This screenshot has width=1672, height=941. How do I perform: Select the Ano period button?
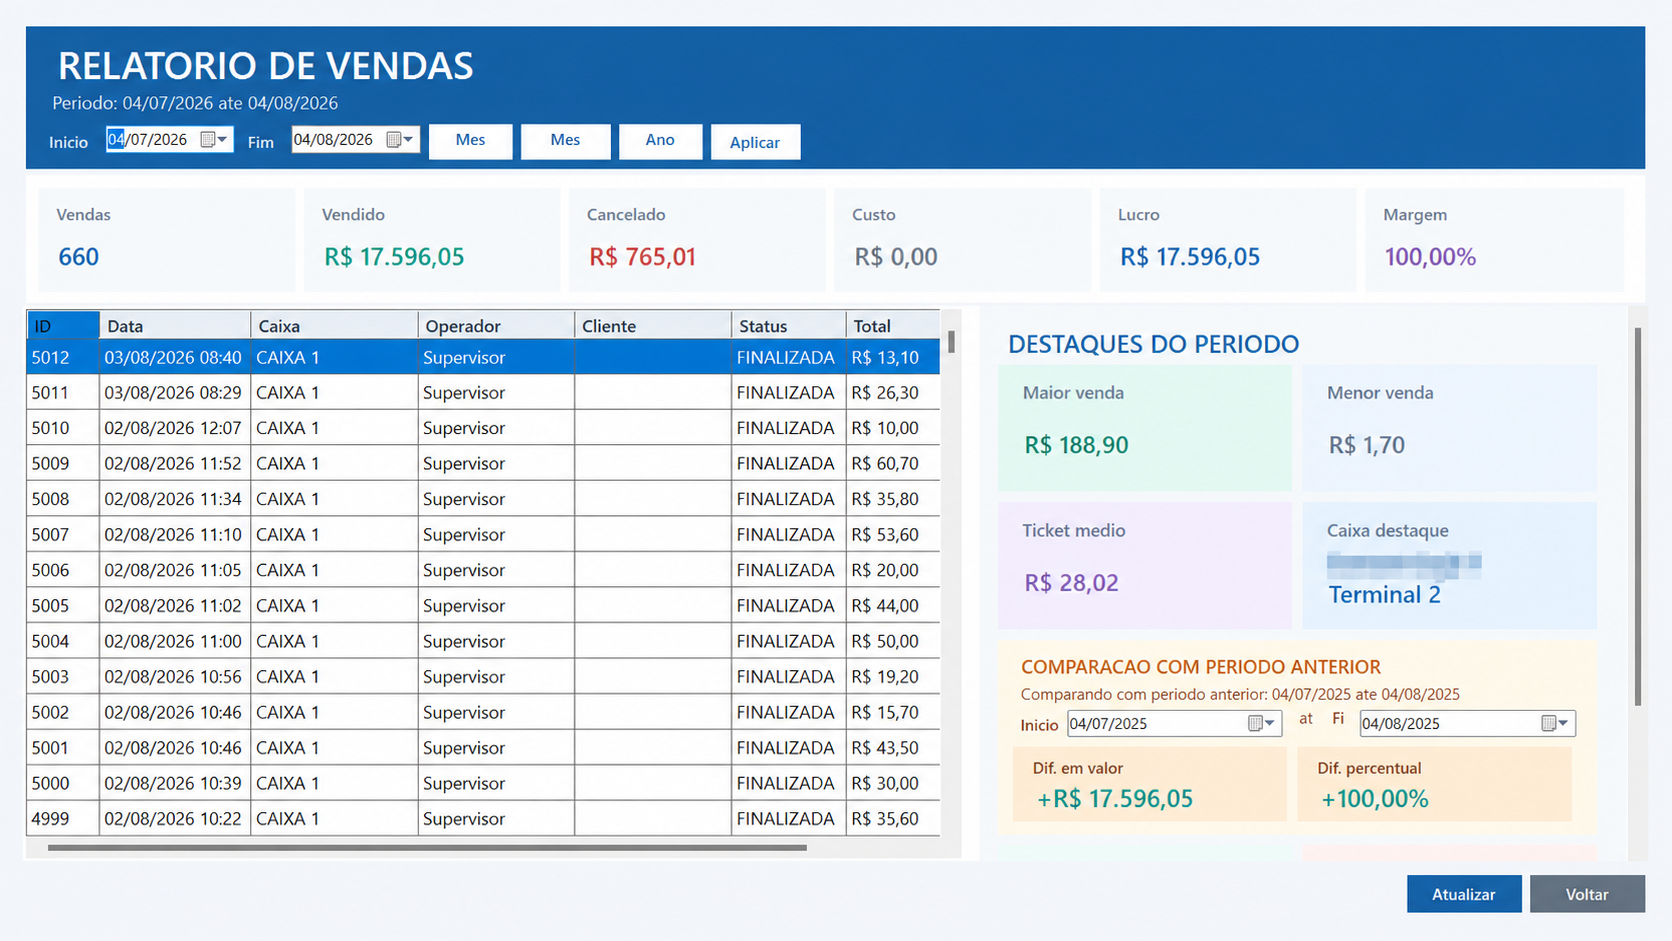660,141
